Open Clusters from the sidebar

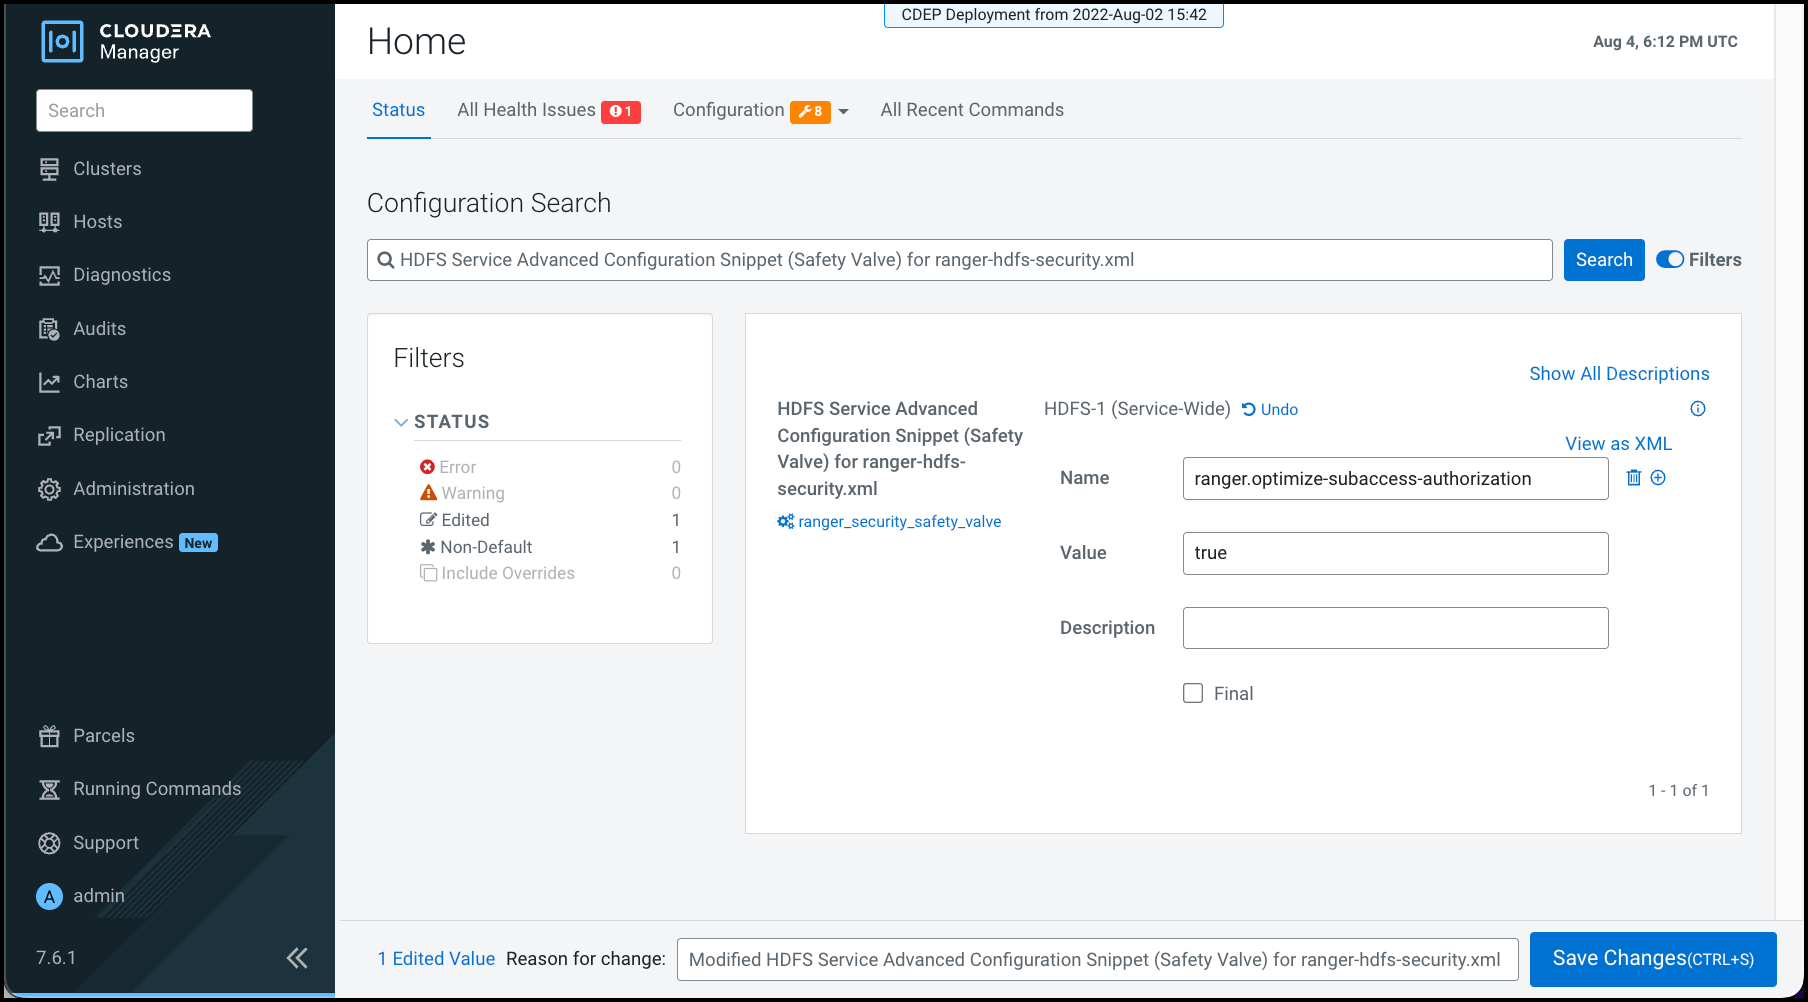click(106, 169)
